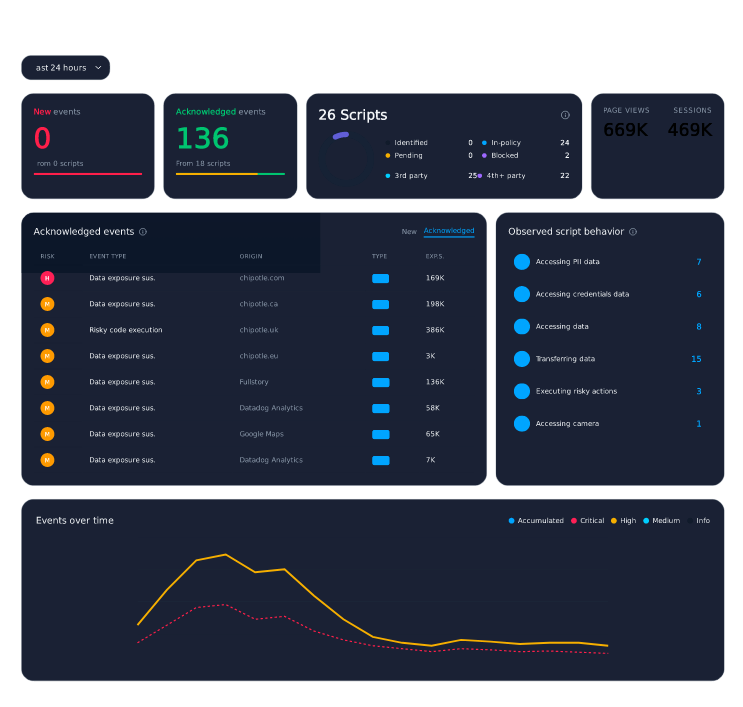Click info icon next to Observed script behavior

click(x=633, y=232)
